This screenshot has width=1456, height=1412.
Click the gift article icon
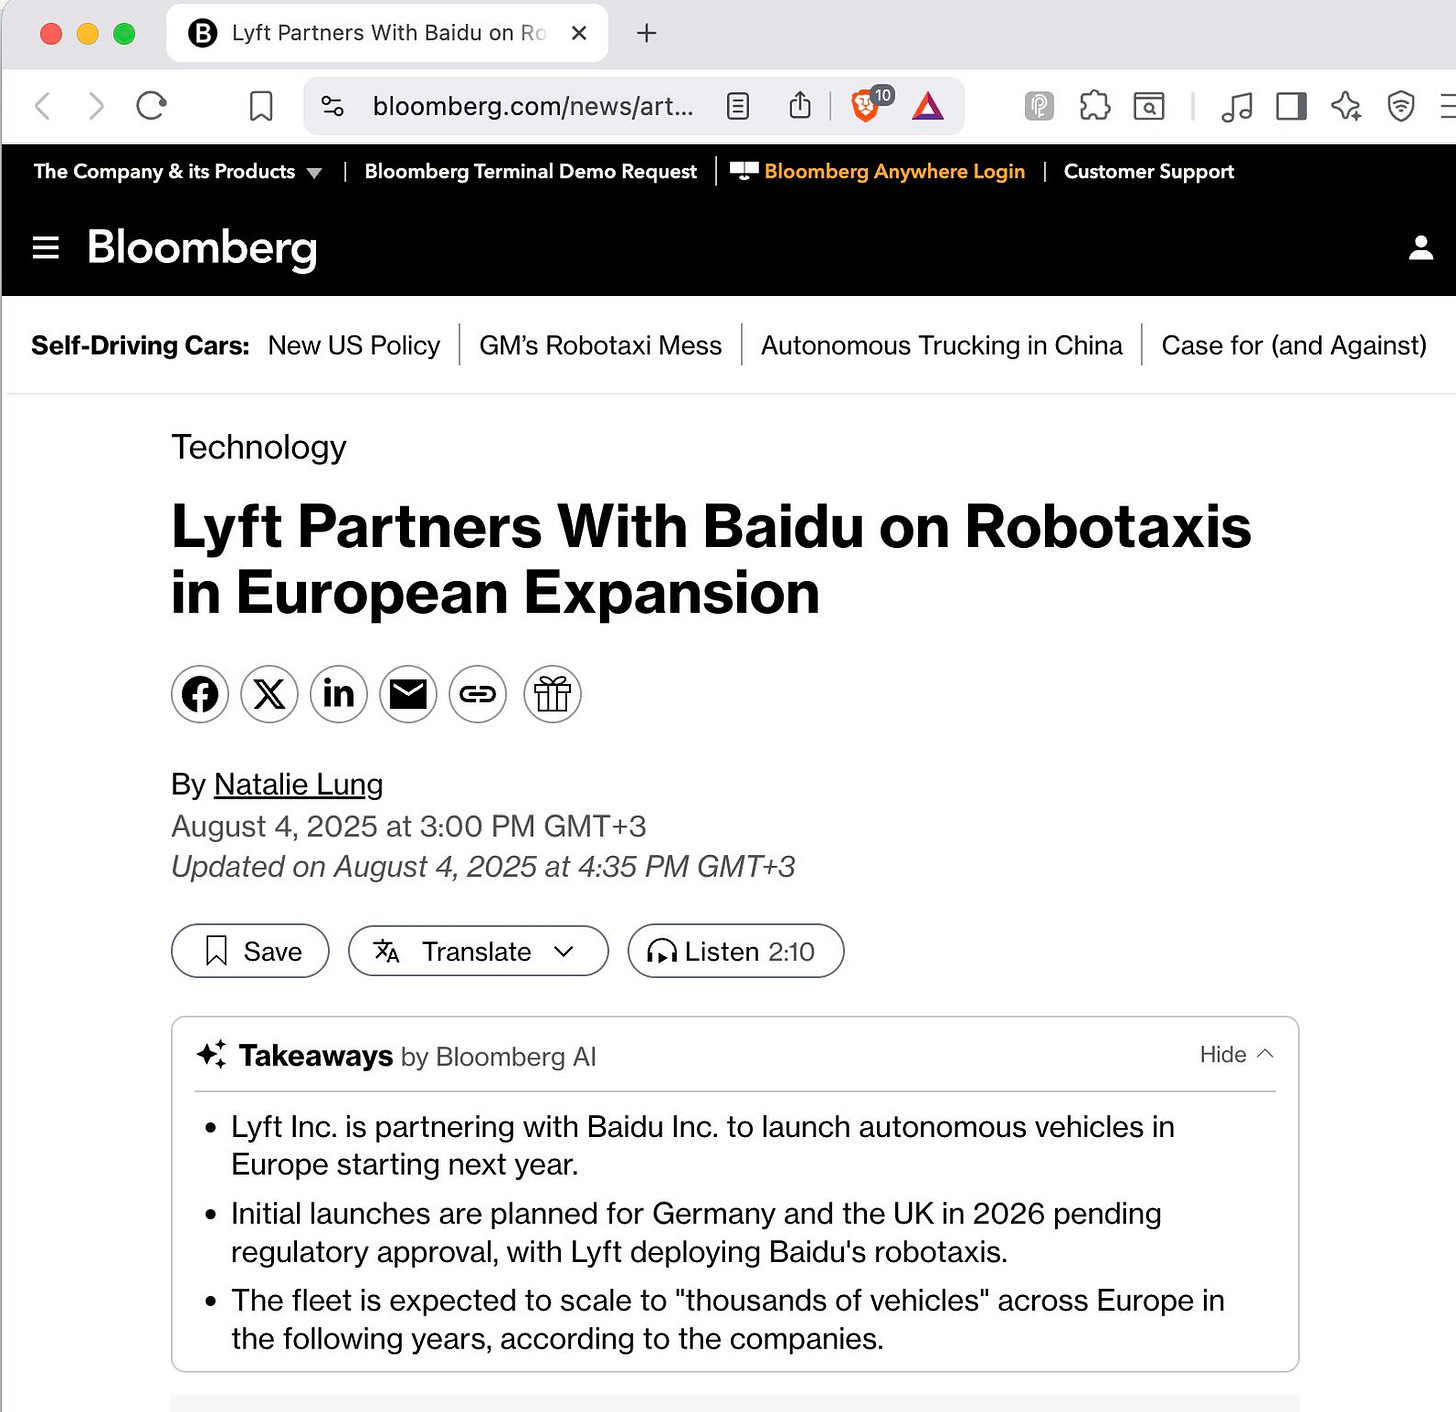click(552, 694)
